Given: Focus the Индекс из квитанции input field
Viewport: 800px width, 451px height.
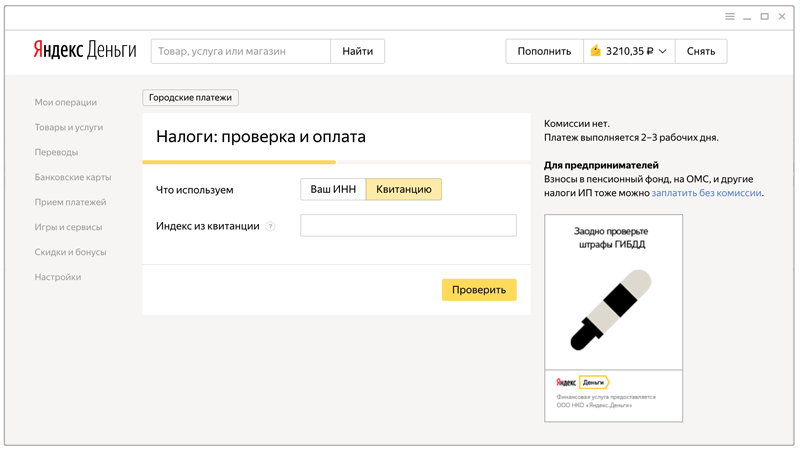Looking at the screenshot, I should pyautogui.click(x=408, y=226).
